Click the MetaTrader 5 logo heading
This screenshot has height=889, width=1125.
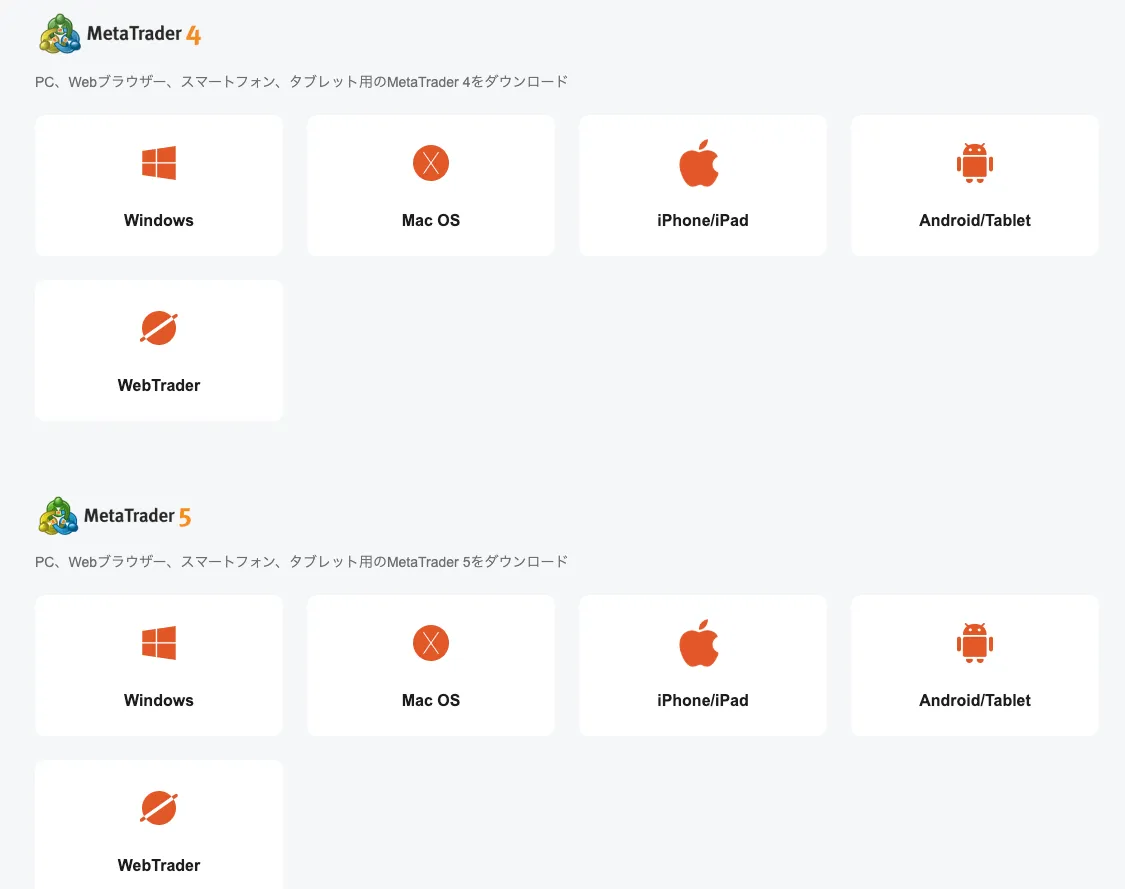[115, 516]
